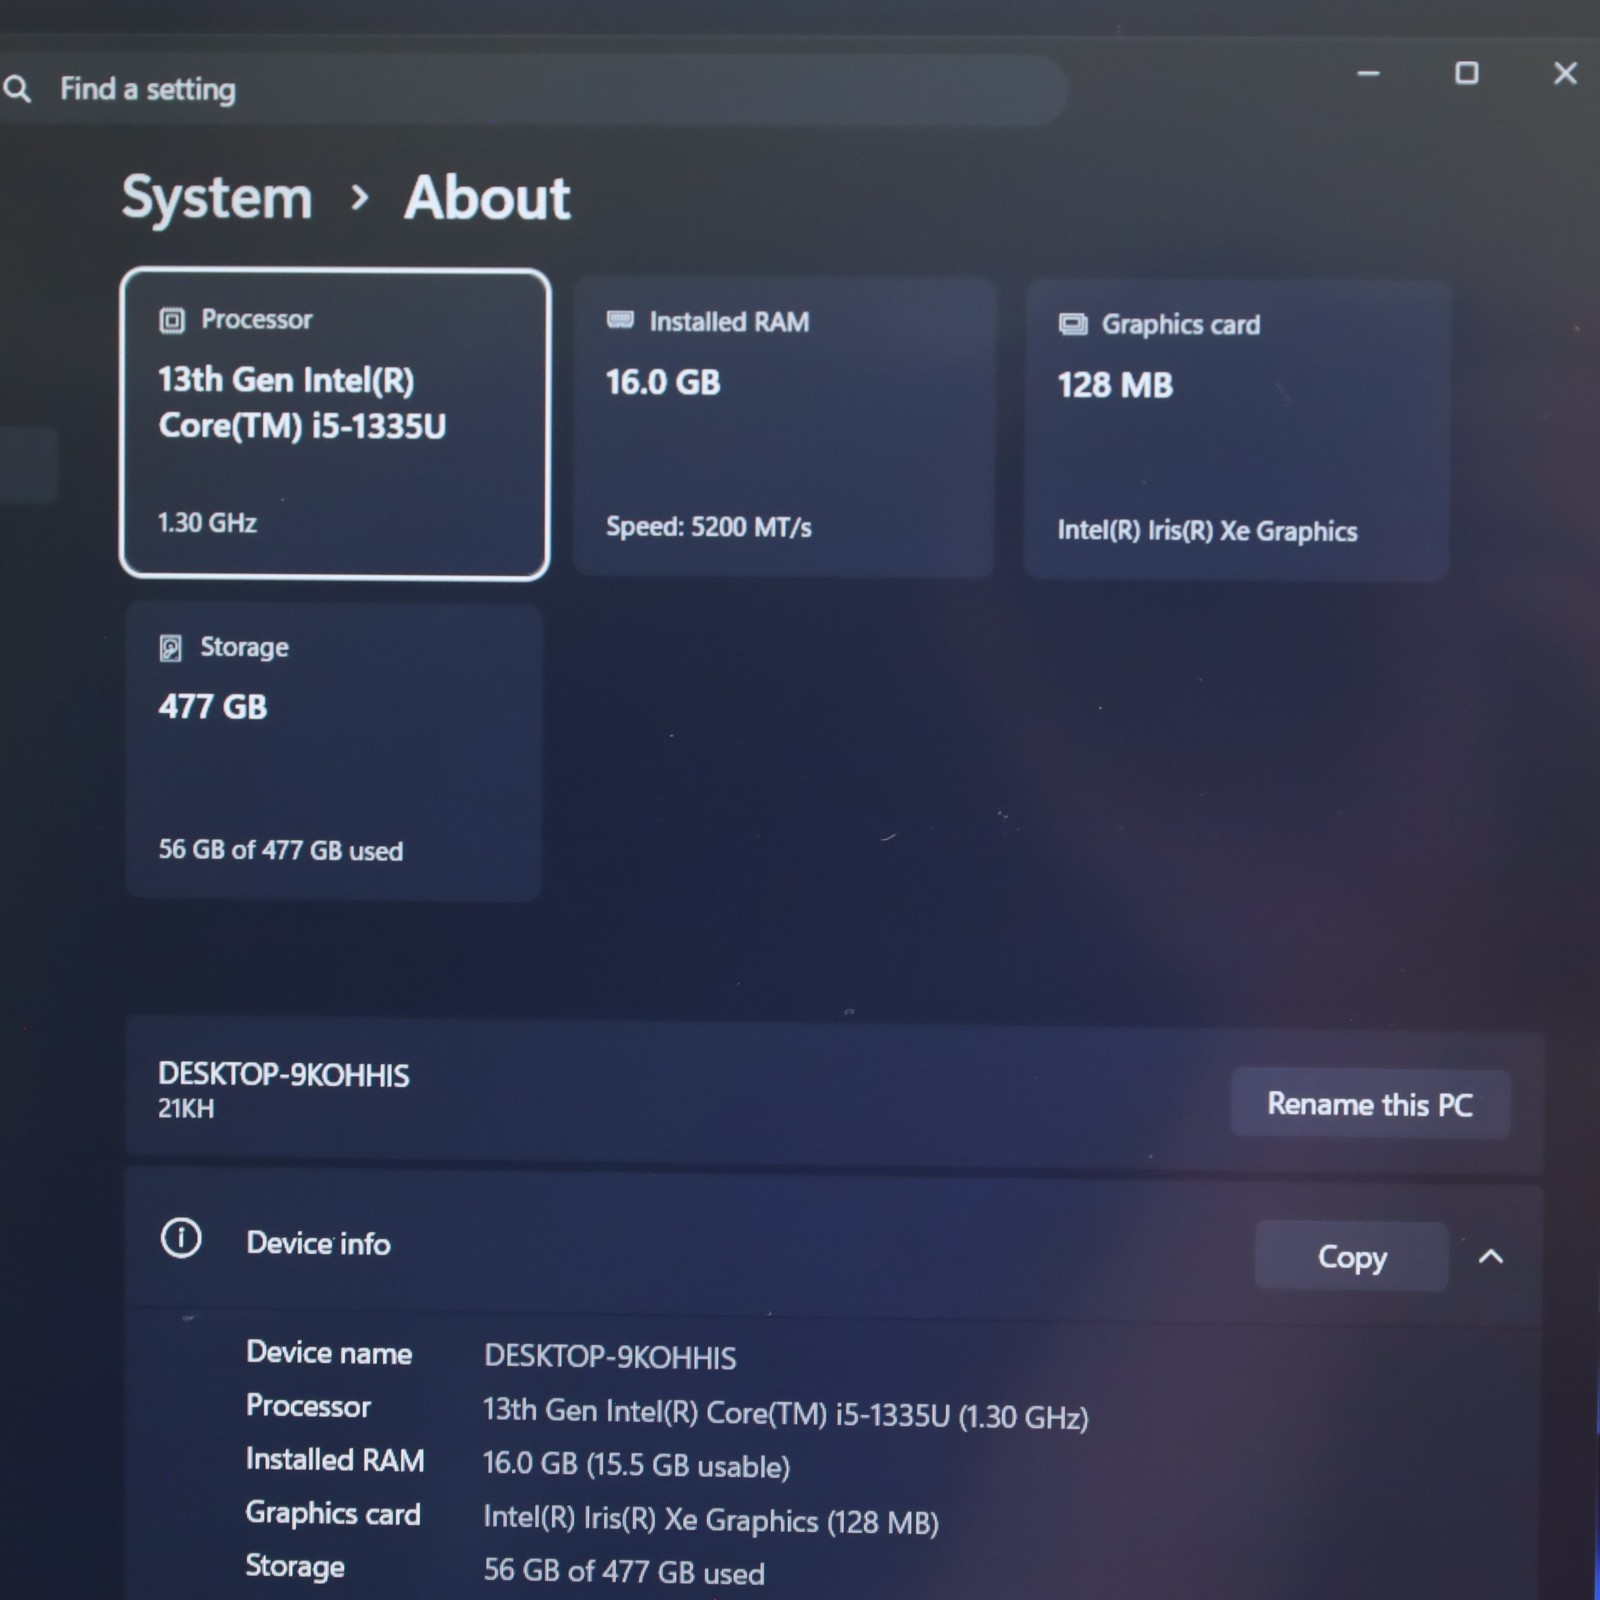This screenshot has height=1600, width=1600.
Task: Open the Storage card
Action: [334, 752]
